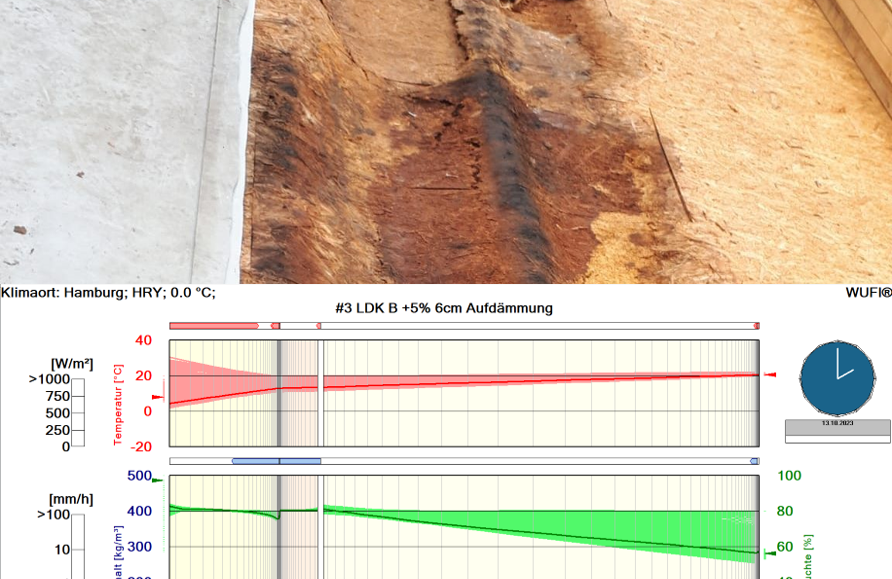Screen dimensions: 892x579
Task: Click the green right marker near 60
Action: [x=770, y=553]
